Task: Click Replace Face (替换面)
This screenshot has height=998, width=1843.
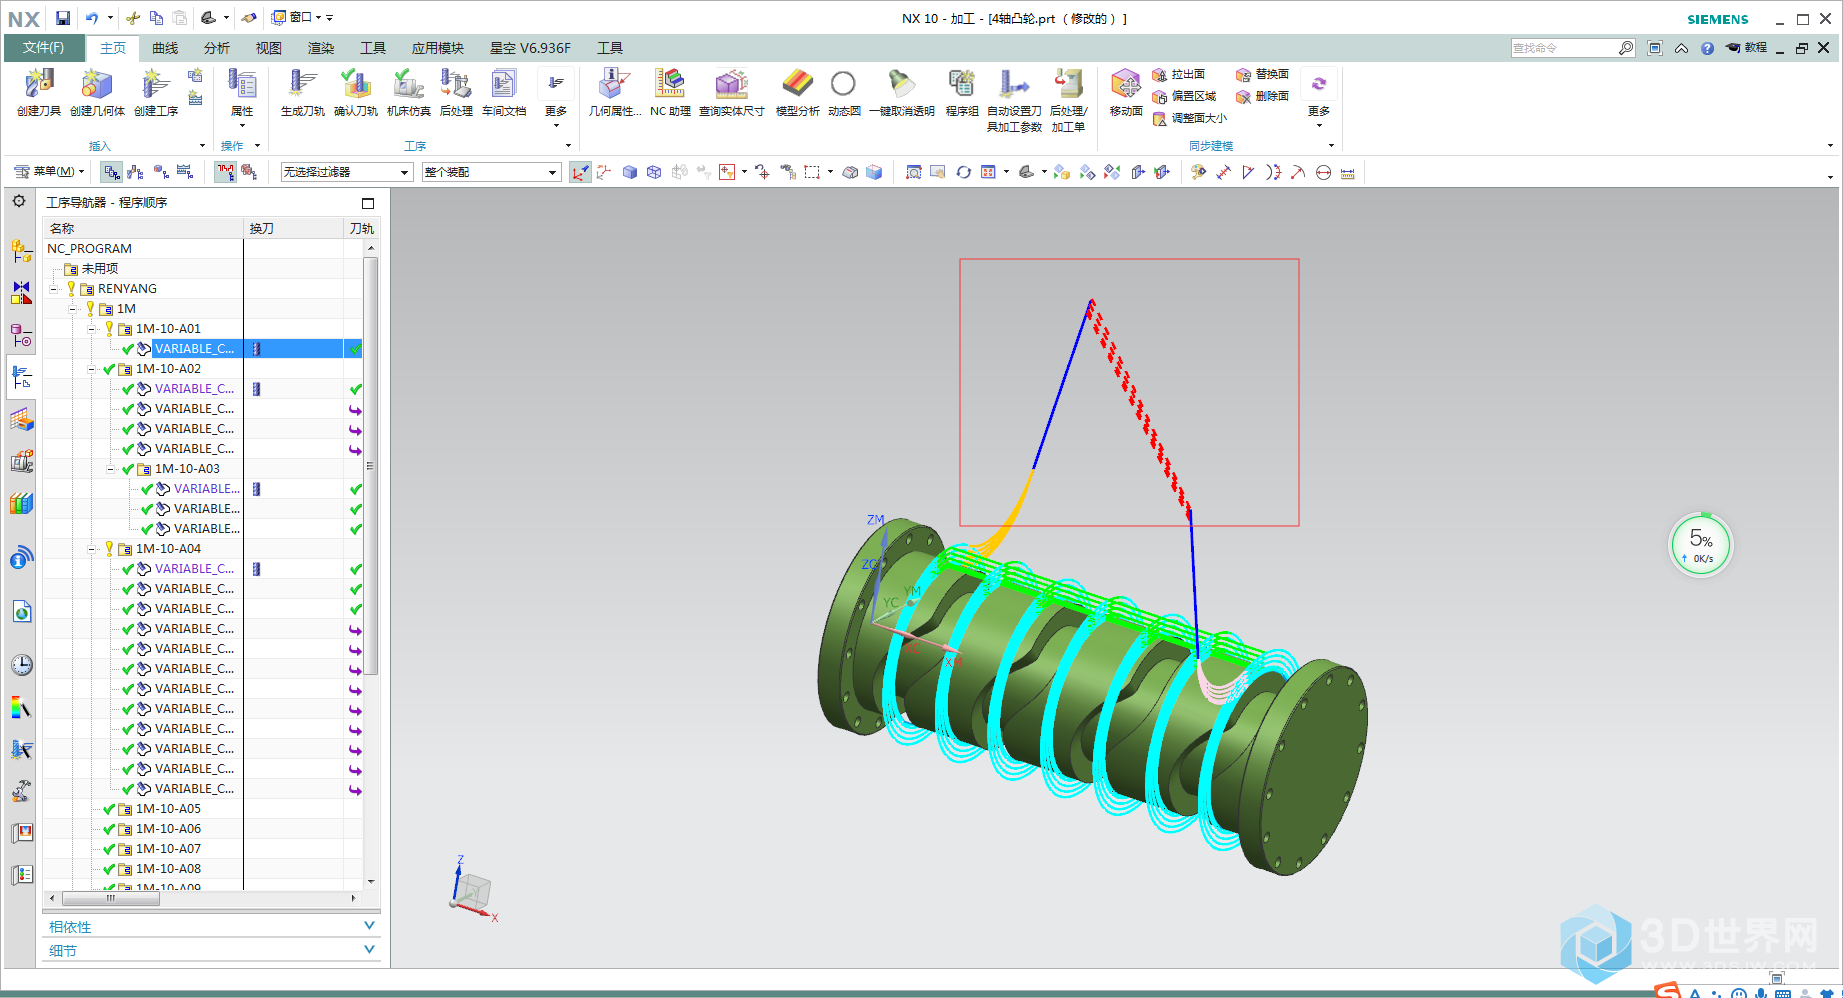Action: 1263,75
